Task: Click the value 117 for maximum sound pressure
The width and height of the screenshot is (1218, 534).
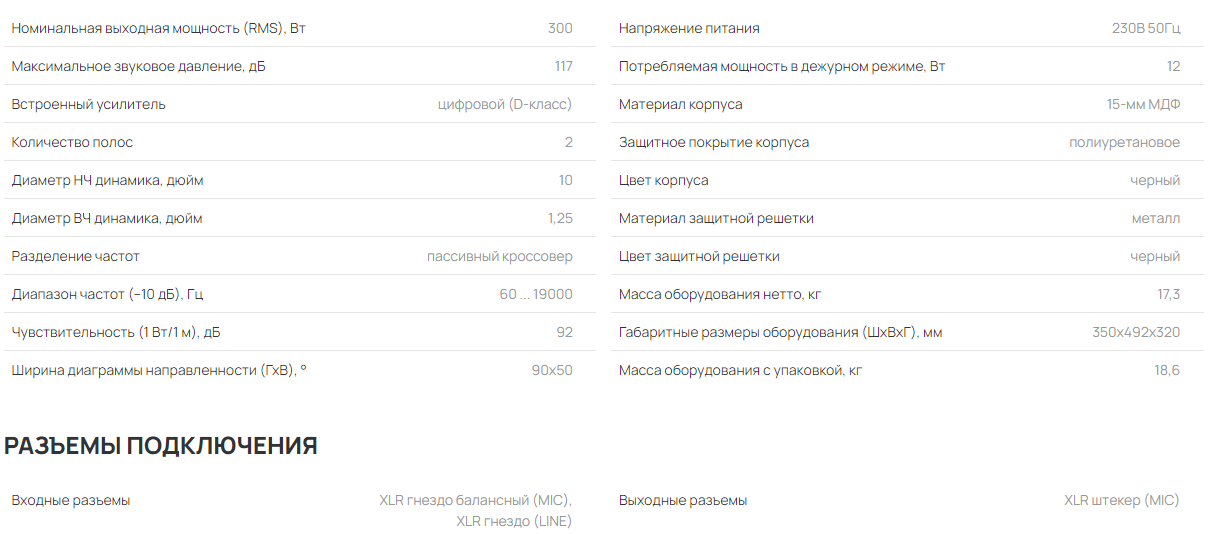Action: point(563,66)
